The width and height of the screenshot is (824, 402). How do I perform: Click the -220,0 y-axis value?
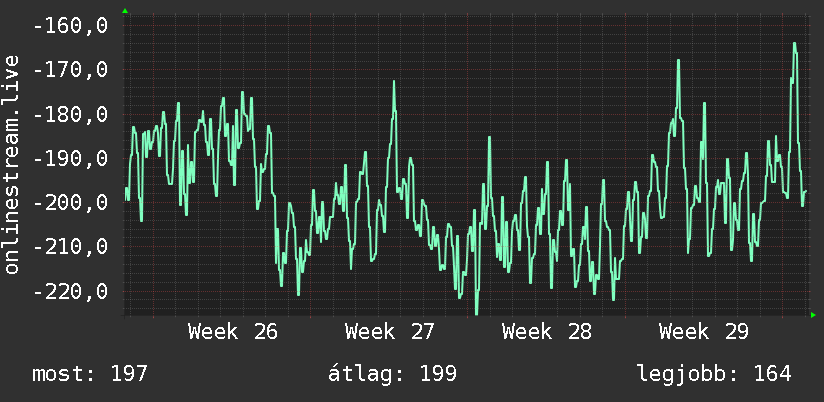click(70, 291)
